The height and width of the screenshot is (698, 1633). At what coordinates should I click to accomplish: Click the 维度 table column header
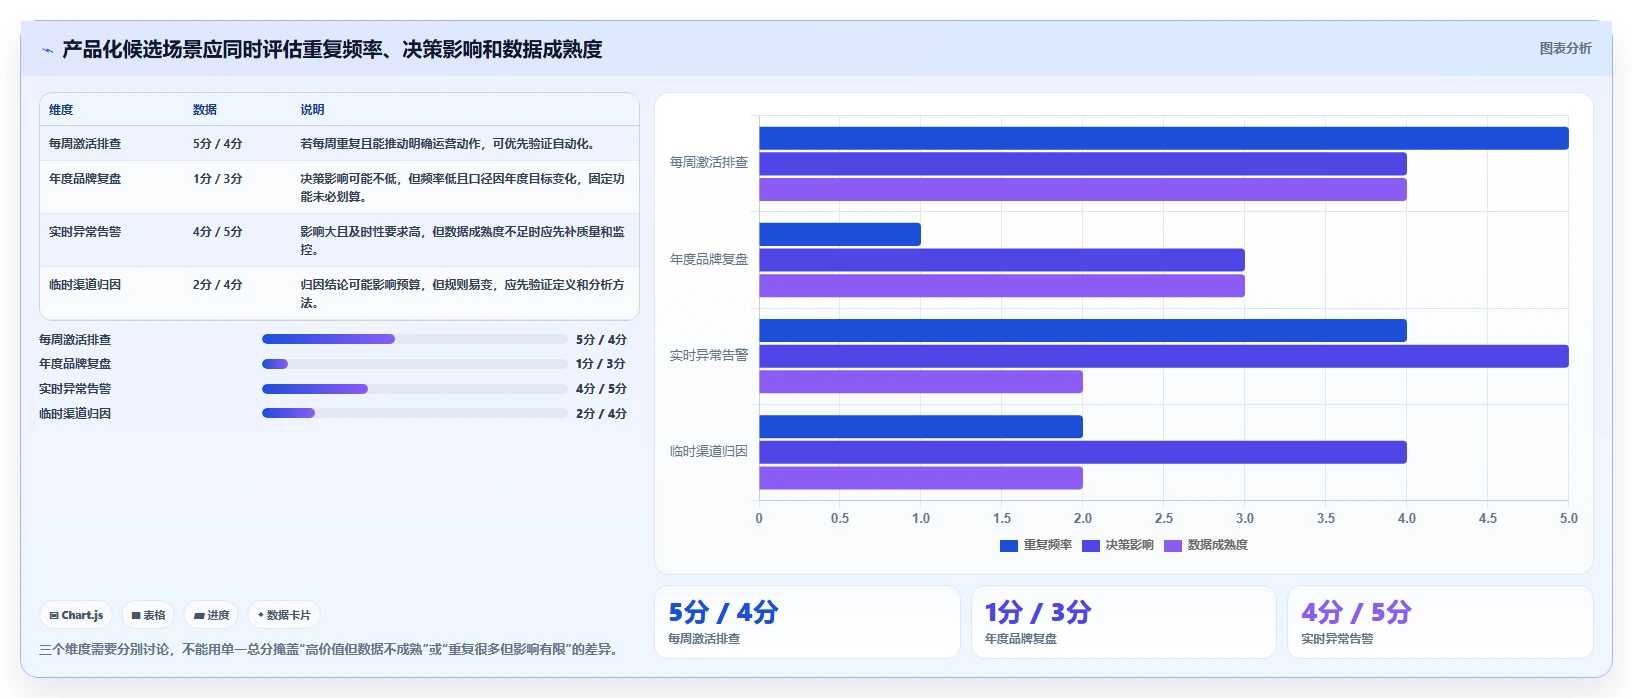[61, 110]
